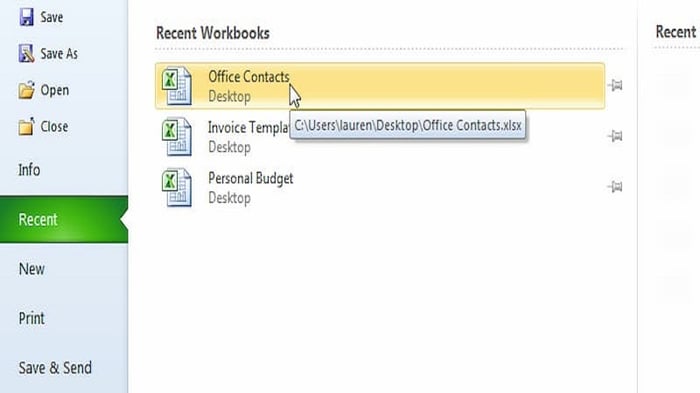Open the Office Contacts workbook
The height and width of the screenshot is (393, 700).
(x=380, y=86)
